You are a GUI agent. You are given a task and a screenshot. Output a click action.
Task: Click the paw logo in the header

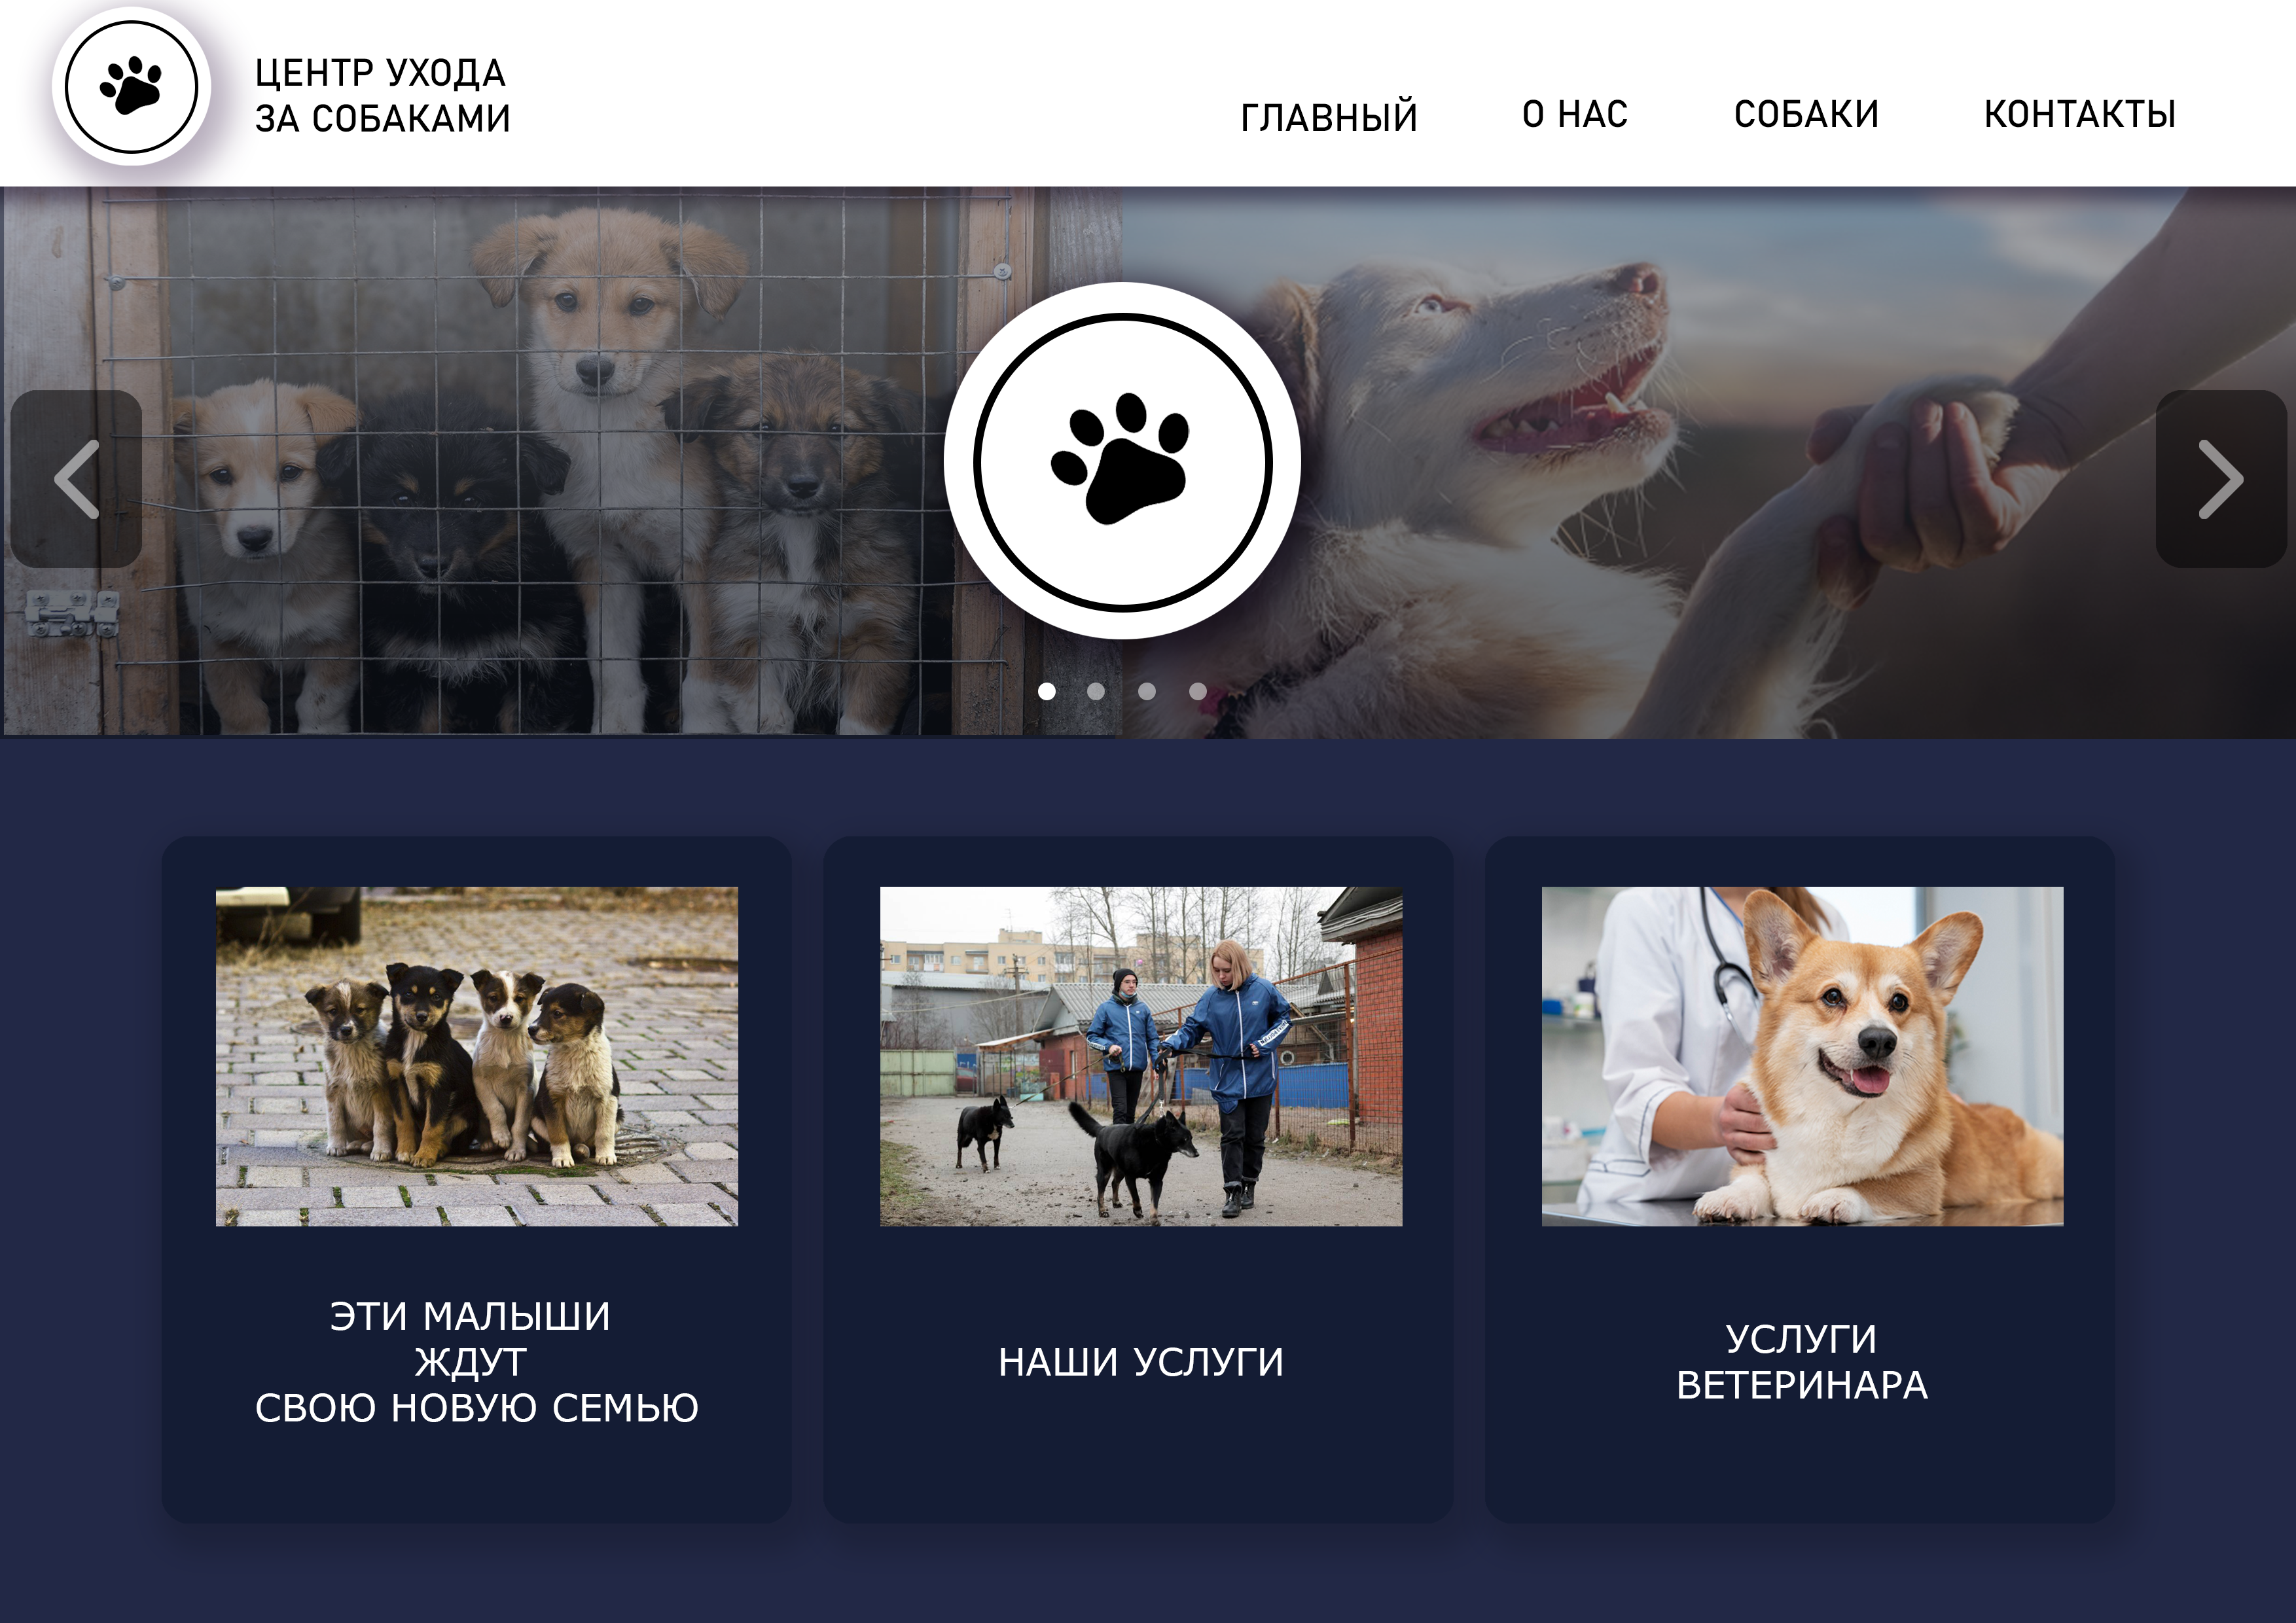click(131, 87)
